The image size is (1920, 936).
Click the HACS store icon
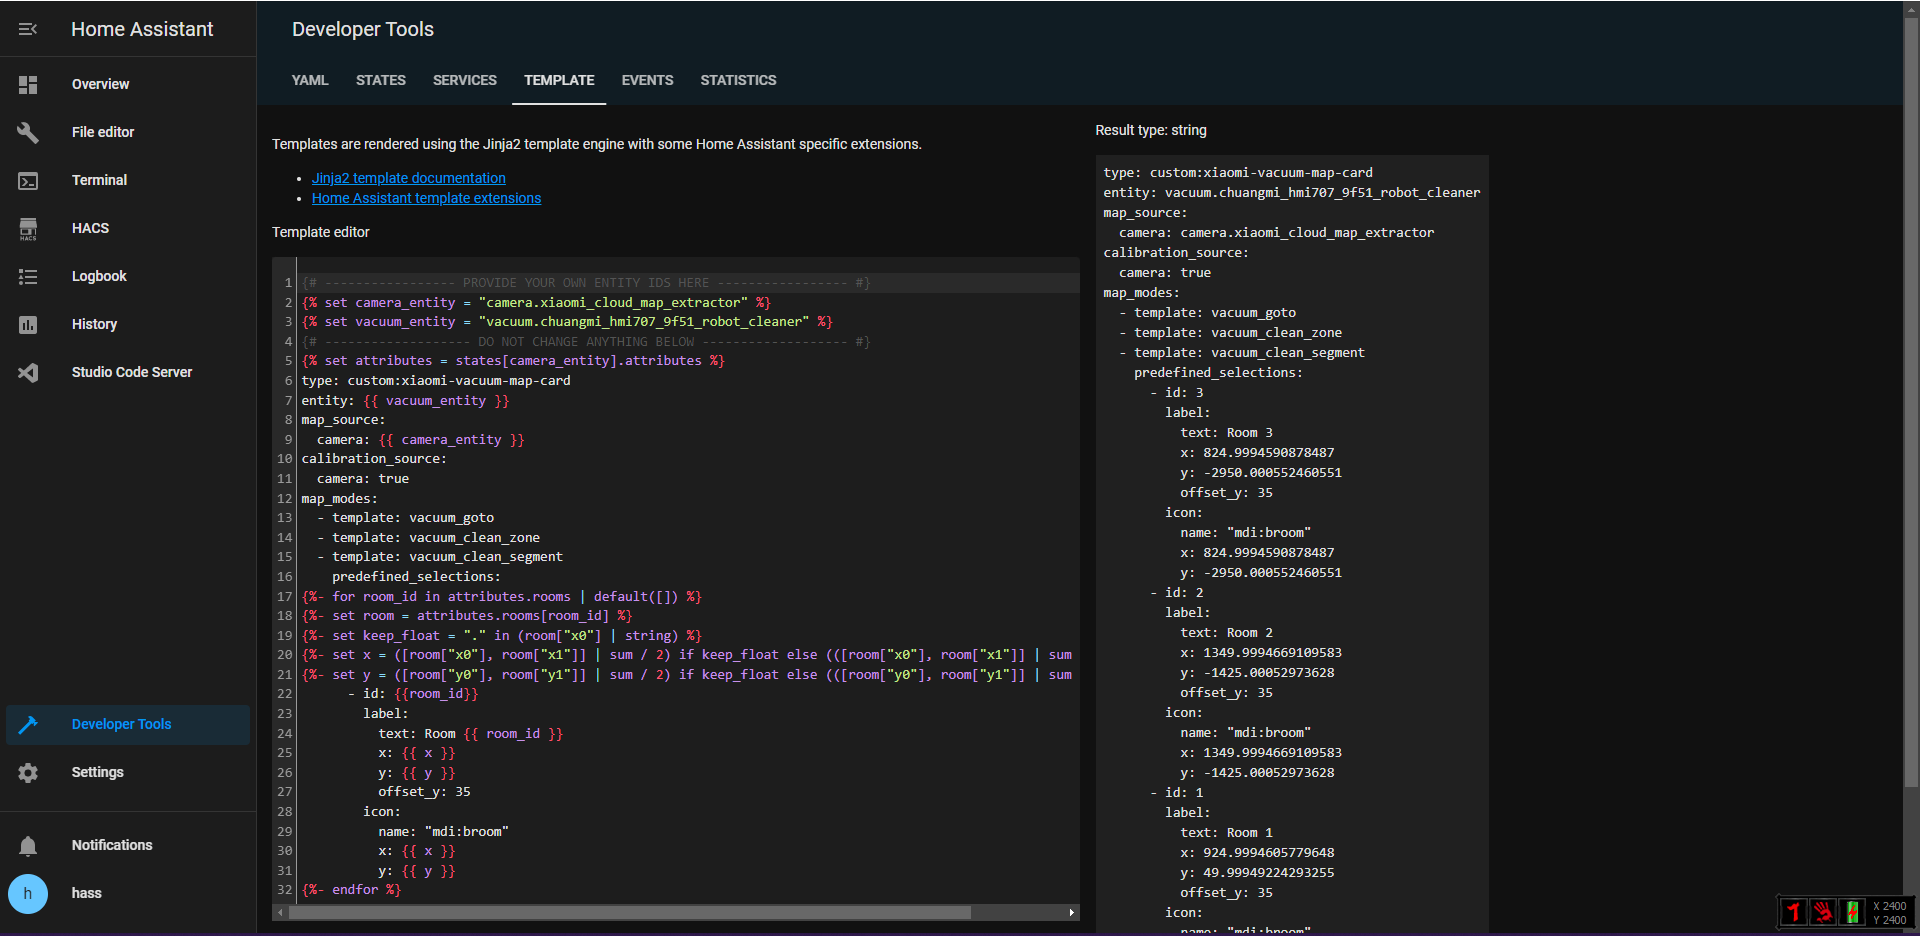(28, 229)
